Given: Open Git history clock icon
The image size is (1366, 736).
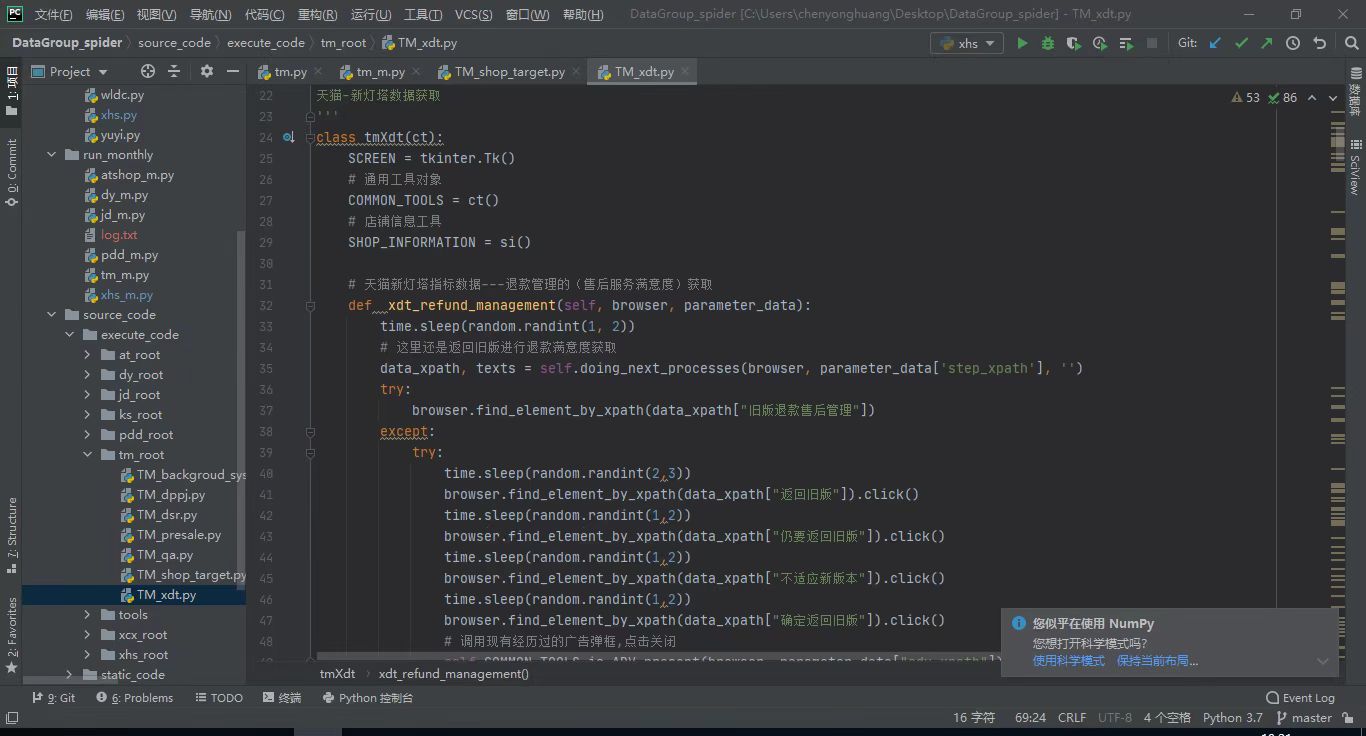Looking at the screenshot, I should click(x=1293, y=43).
